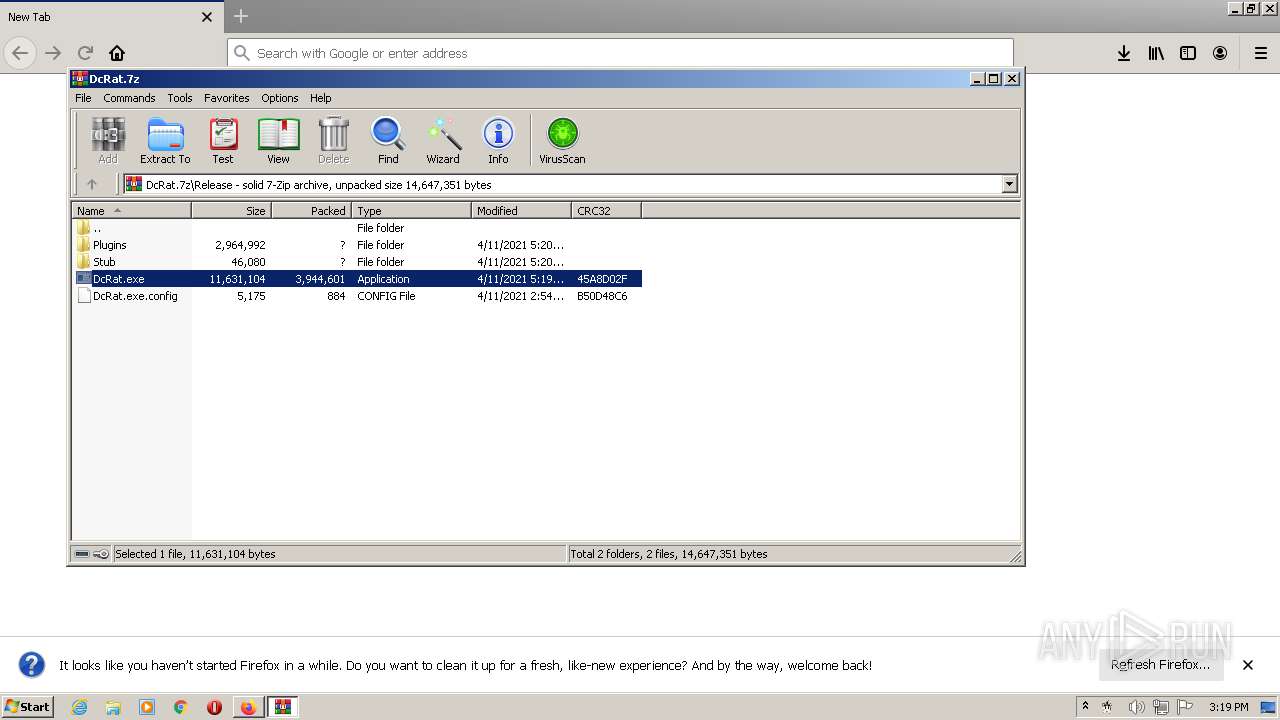The image size is (1280, 720).
Task: Start VirusScan on the archive
Action: tap(562, 140)
